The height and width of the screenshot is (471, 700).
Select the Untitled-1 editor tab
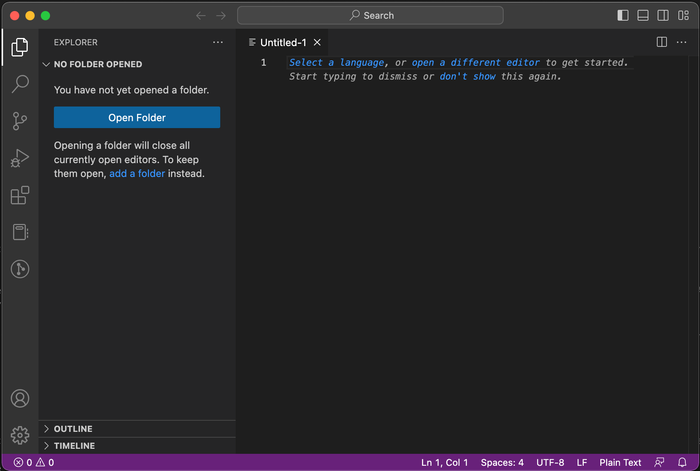click(x=282, y=42)
